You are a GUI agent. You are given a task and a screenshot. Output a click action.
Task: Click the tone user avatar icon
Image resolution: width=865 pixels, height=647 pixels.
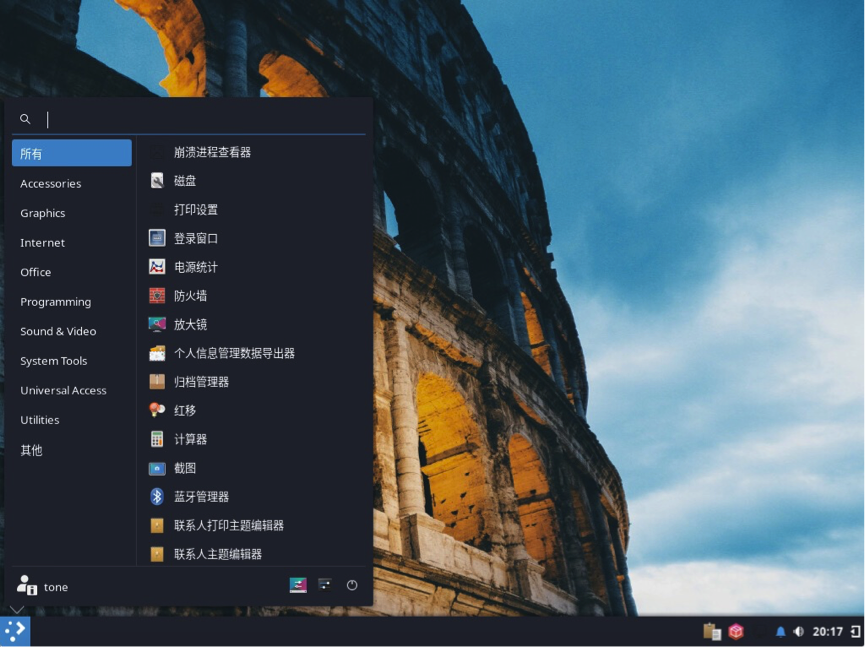click(26, 586)
